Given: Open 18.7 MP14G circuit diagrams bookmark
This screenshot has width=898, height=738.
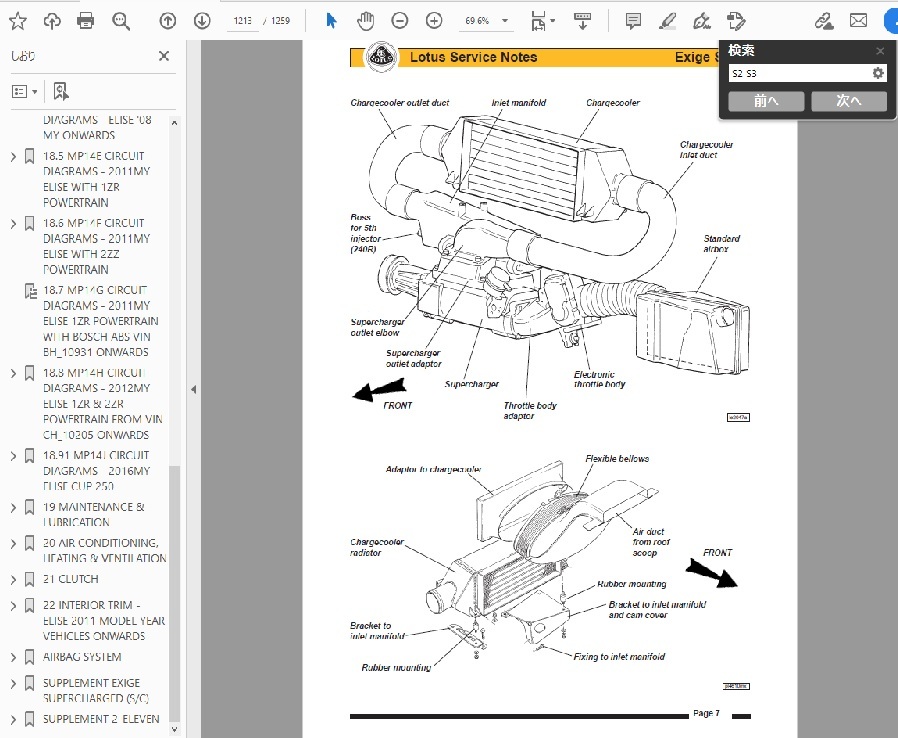Looking at the screenshot, I should 101,321.
